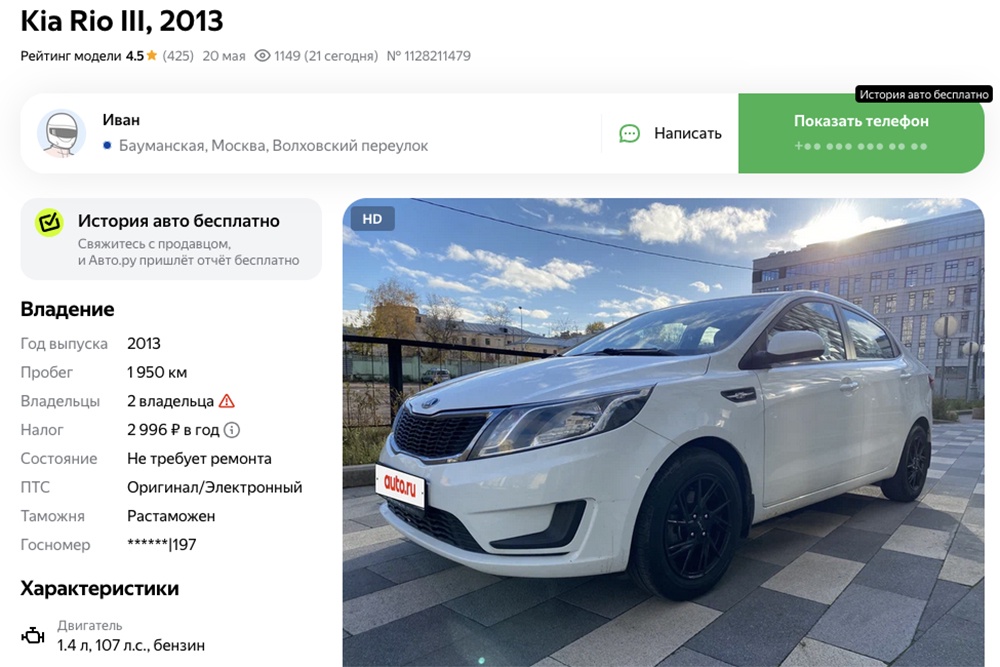Click the model rating star
Screen dimensions: 1000x667
coord(152,55)
